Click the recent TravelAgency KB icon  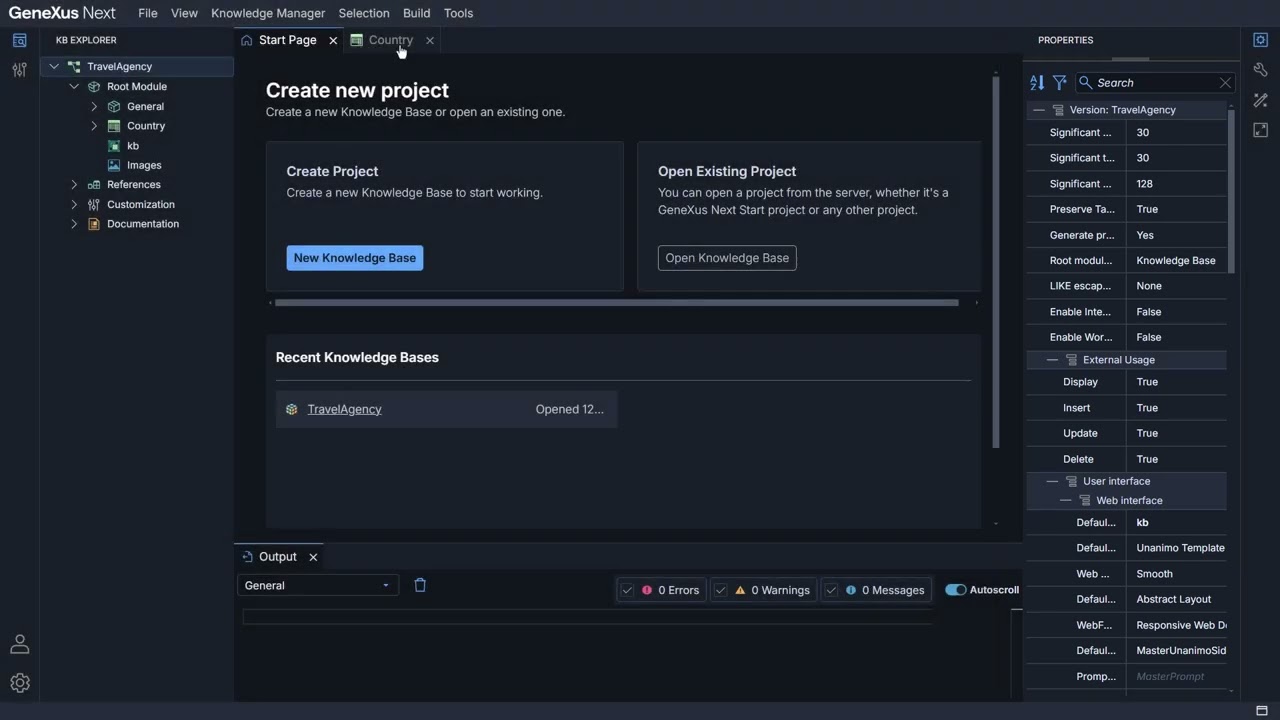pos(291,409)
